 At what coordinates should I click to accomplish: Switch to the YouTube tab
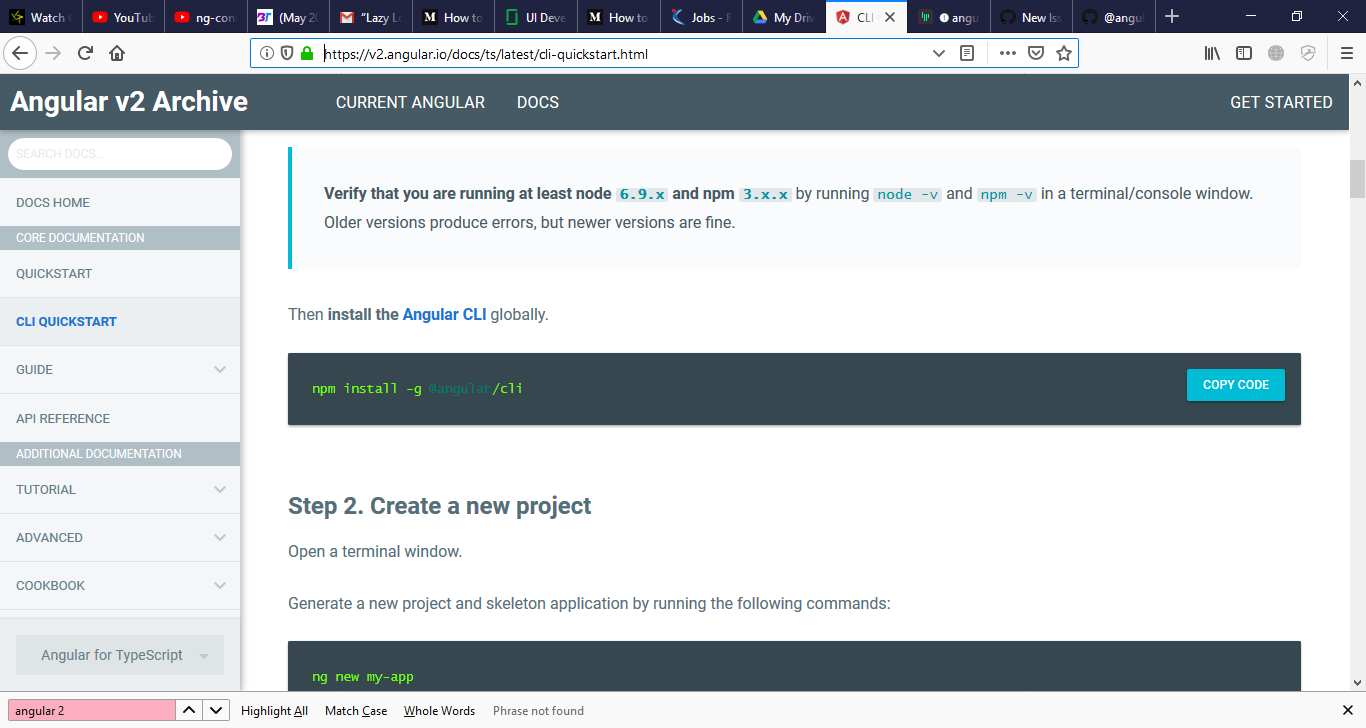pos(123,17)
